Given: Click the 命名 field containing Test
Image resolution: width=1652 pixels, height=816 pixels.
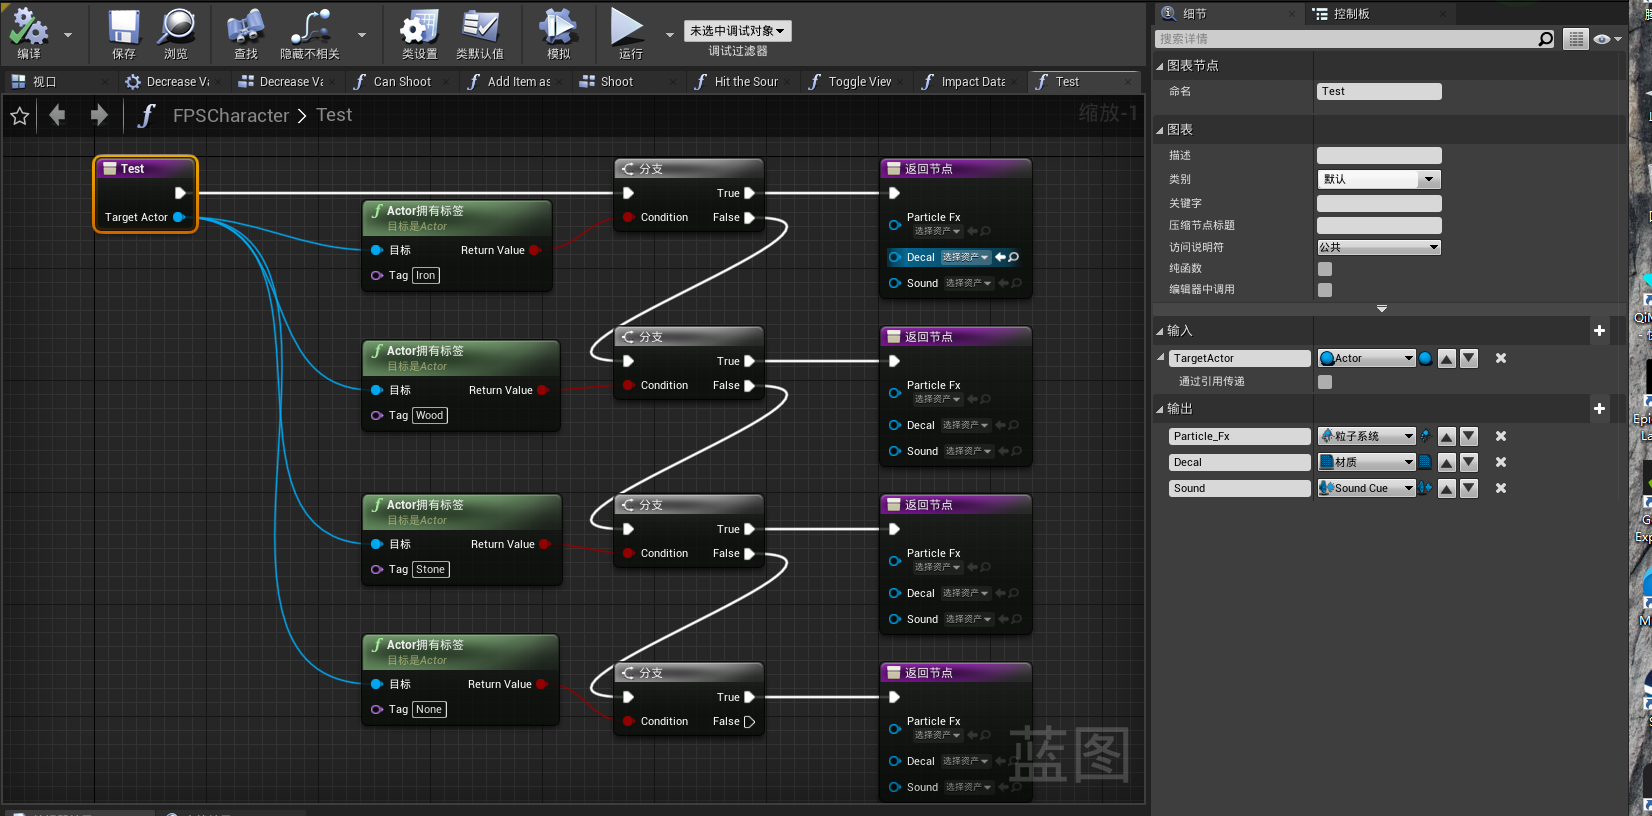Looking at the screenshot, I should click(x=1379, y=91).
